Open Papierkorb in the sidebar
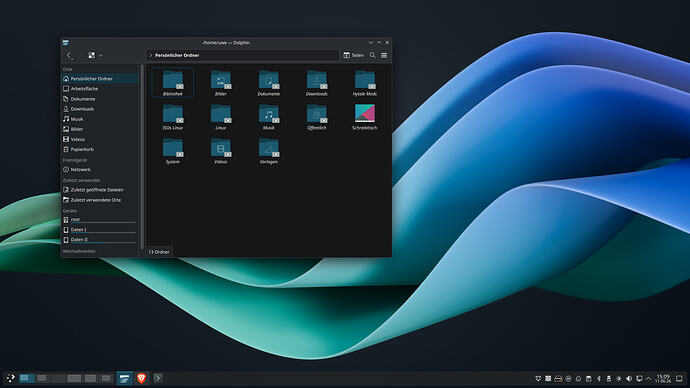The height and width of the screenshot is (388, 690). (100, 150)
